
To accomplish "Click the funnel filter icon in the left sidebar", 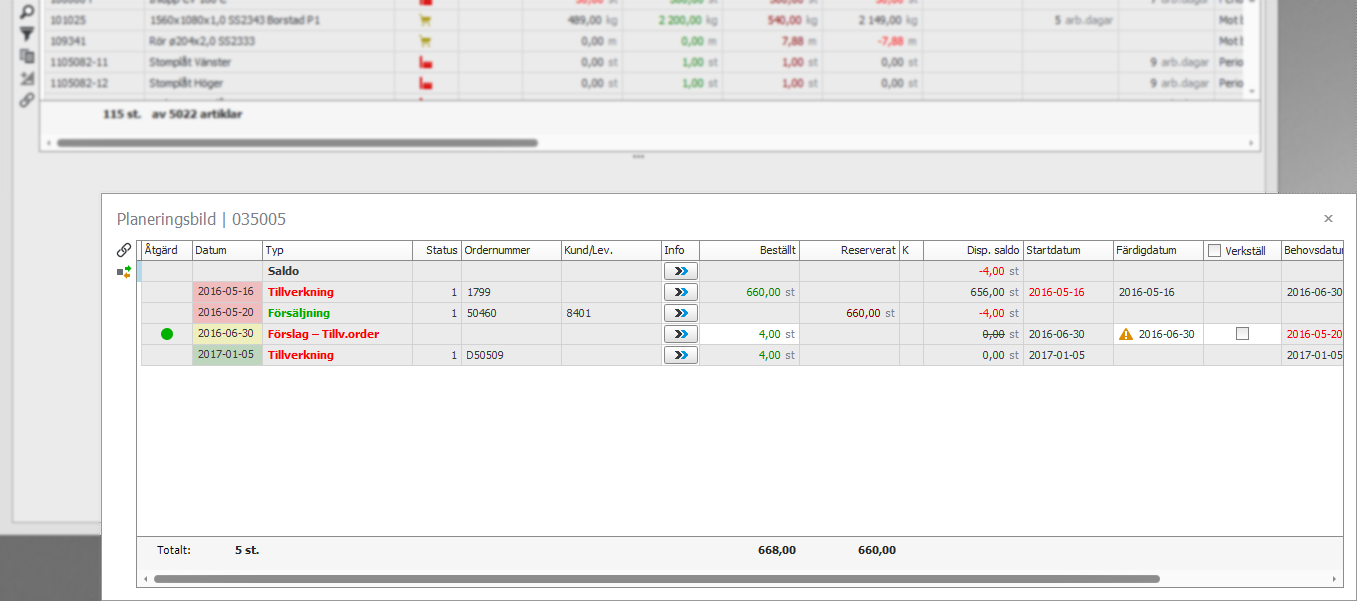I will coord(27,35).
